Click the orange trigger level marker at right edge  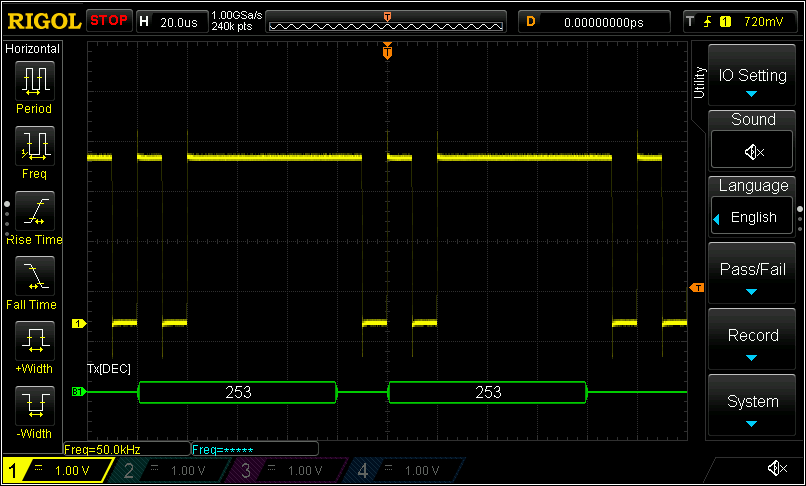[x=697, y=287]
